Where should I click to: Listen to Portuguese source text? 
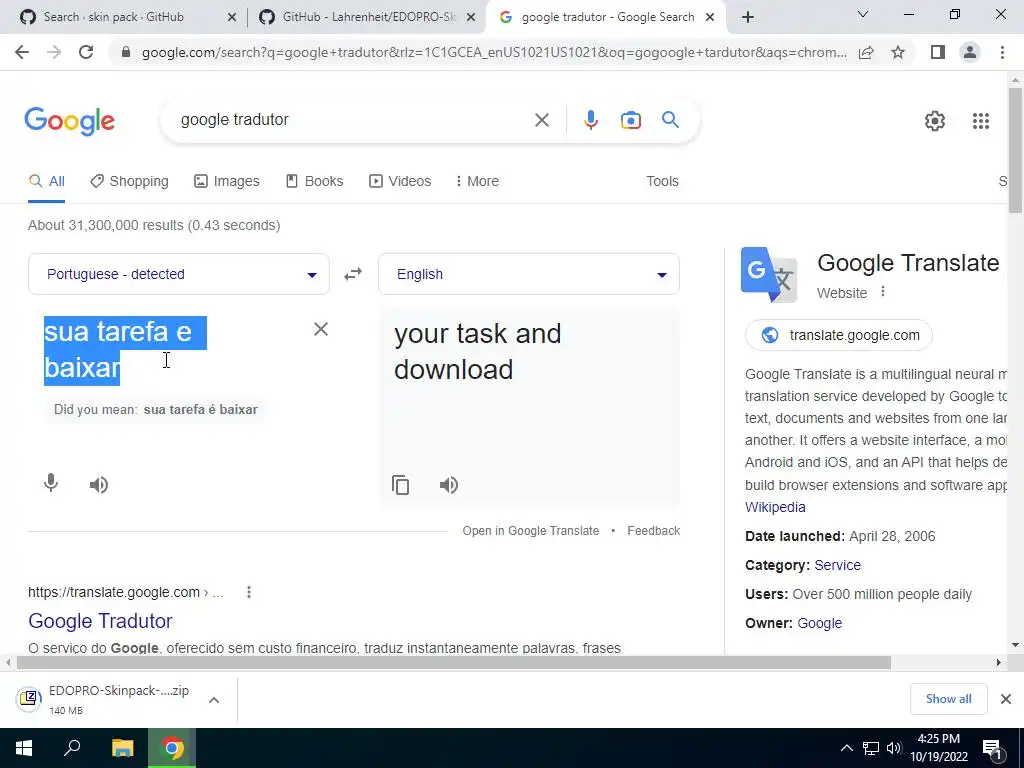click(x=99, y=485)
